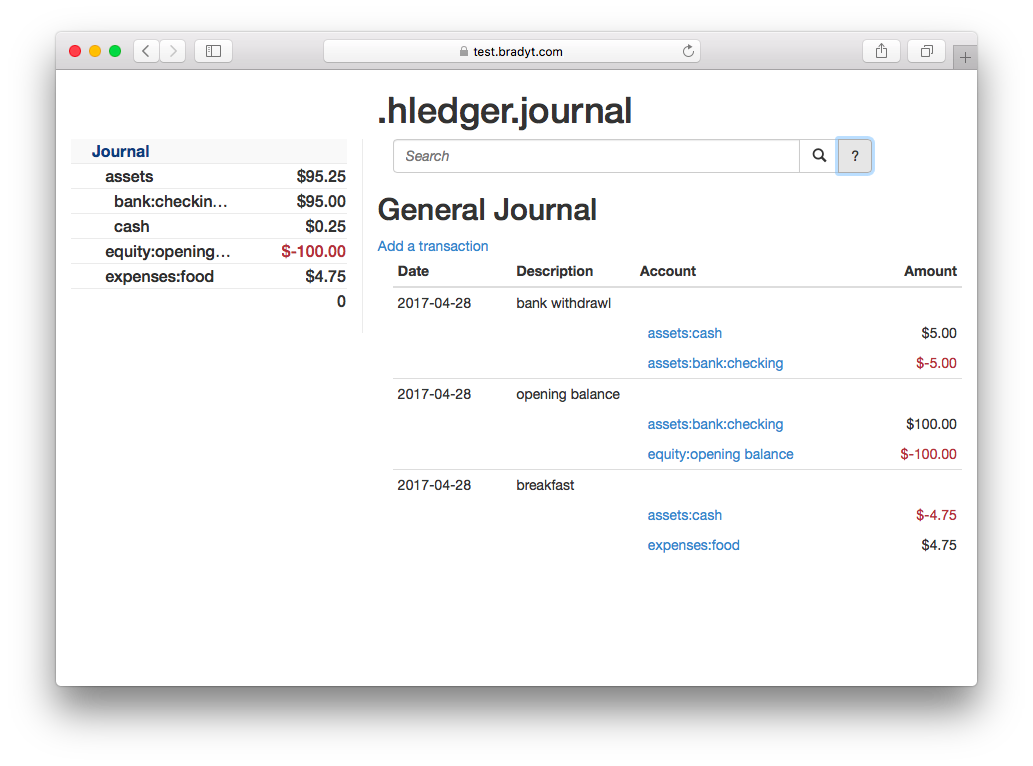Image resolution: width=1033 pixels, height=766 pixels.
Task: Open assets:bank:checking link under bank withdrawl
Action: [x=715, y=363]
